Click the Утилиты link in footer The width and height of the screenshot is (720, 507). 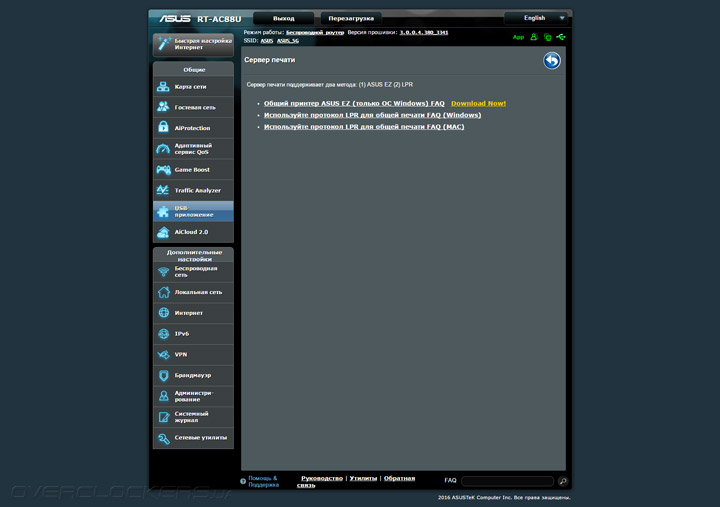point(363,478)
